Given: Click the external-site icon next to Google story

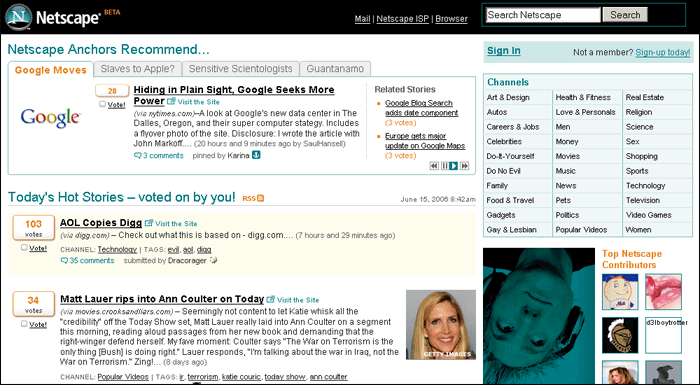Looking at the screenshot, I should (171, 101).
